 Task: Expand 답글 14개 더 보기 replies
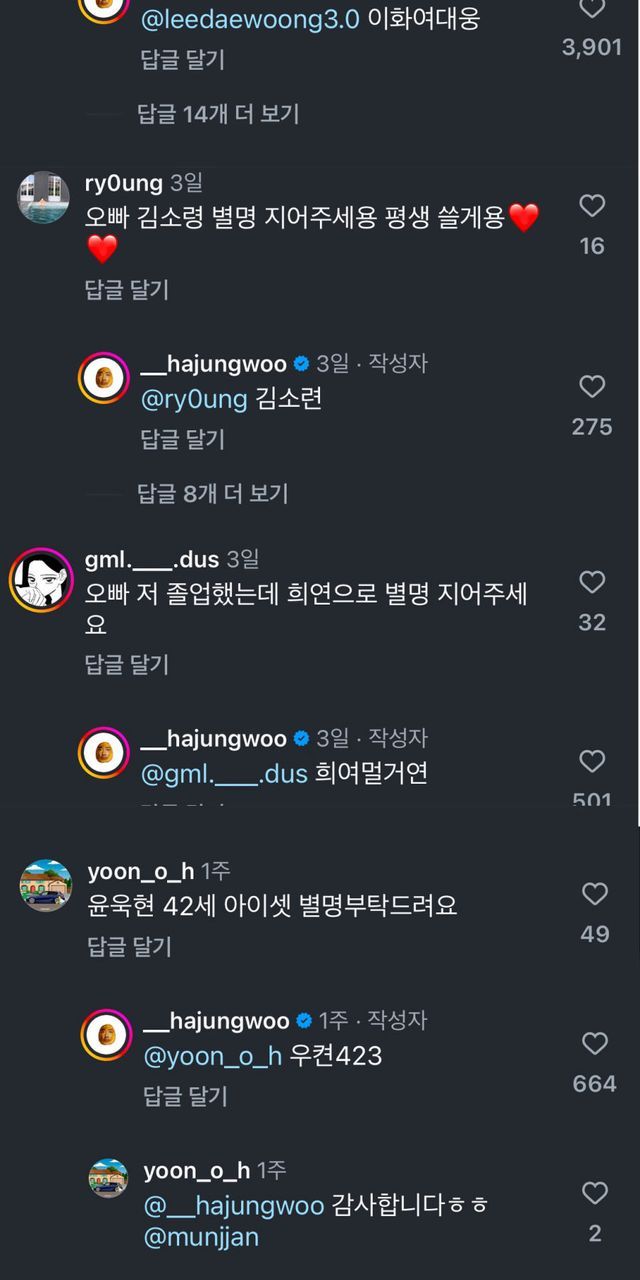218,114
